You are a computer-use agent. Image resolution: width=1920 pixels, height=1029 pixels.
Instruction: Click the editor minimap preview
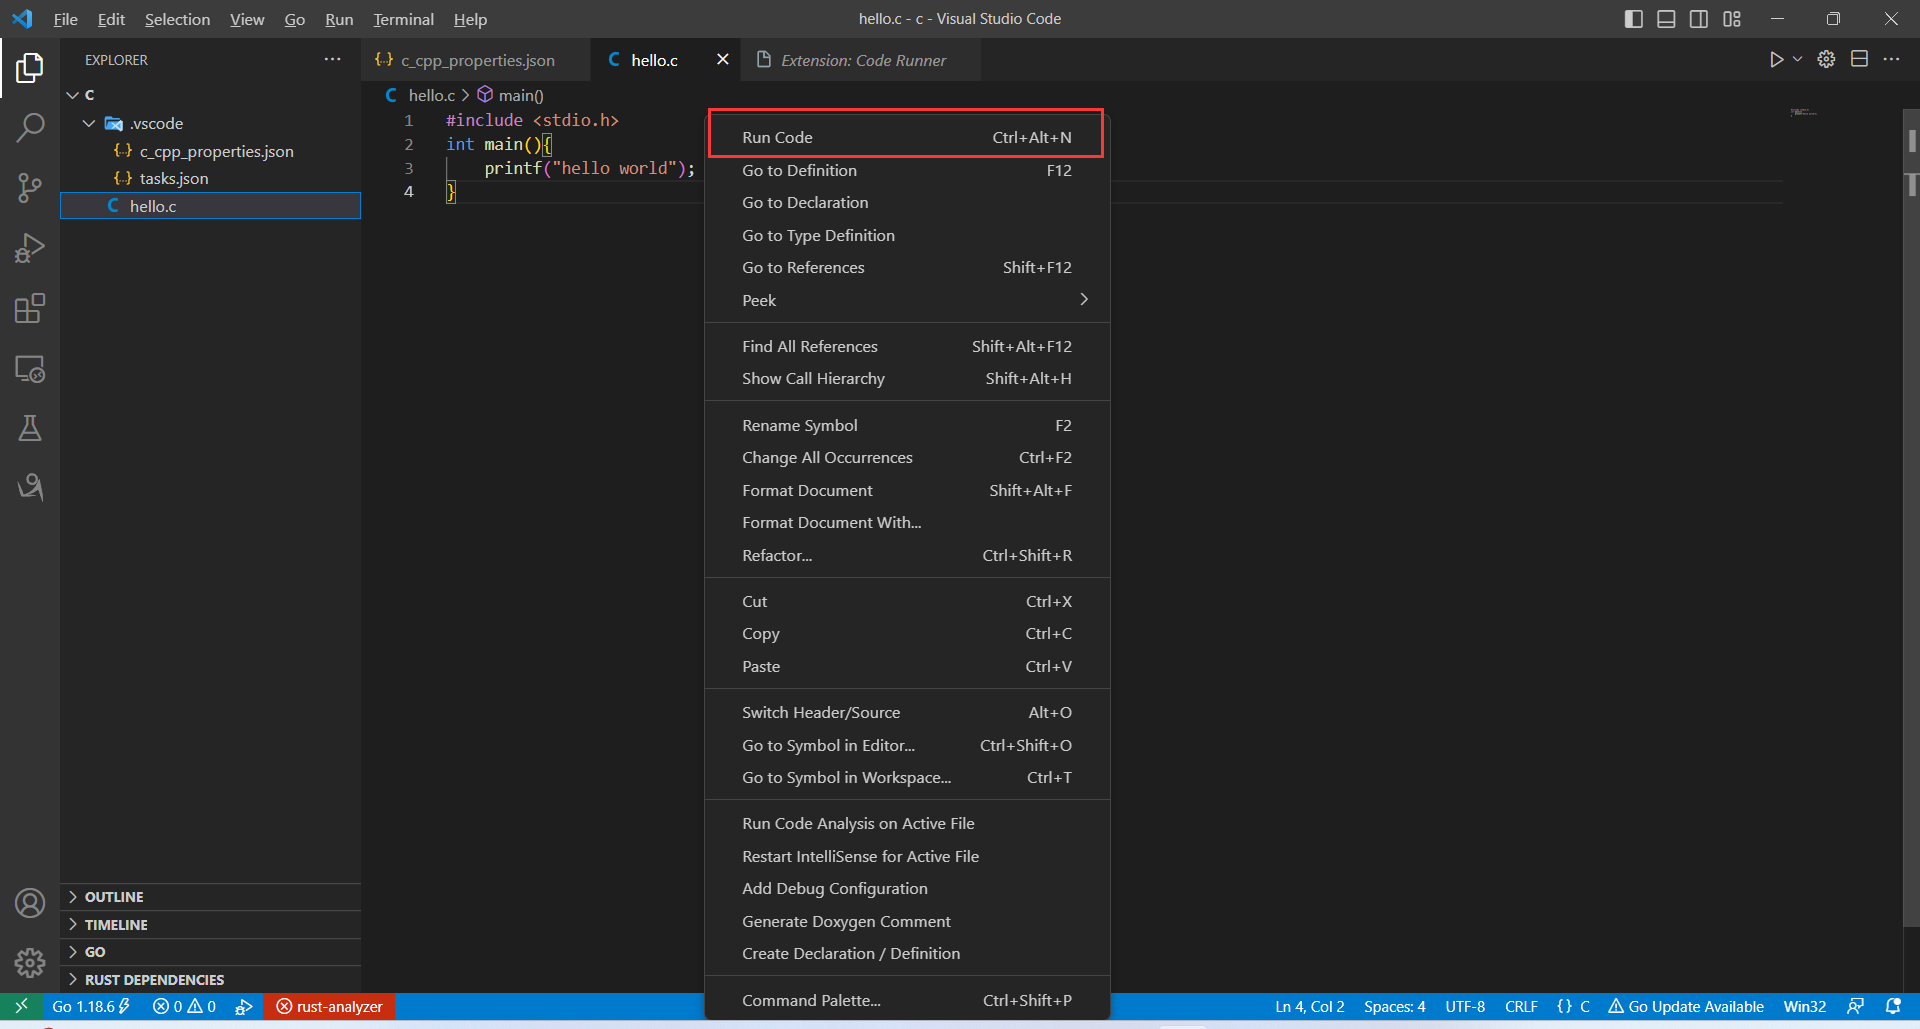click(x=1804, y=112)
